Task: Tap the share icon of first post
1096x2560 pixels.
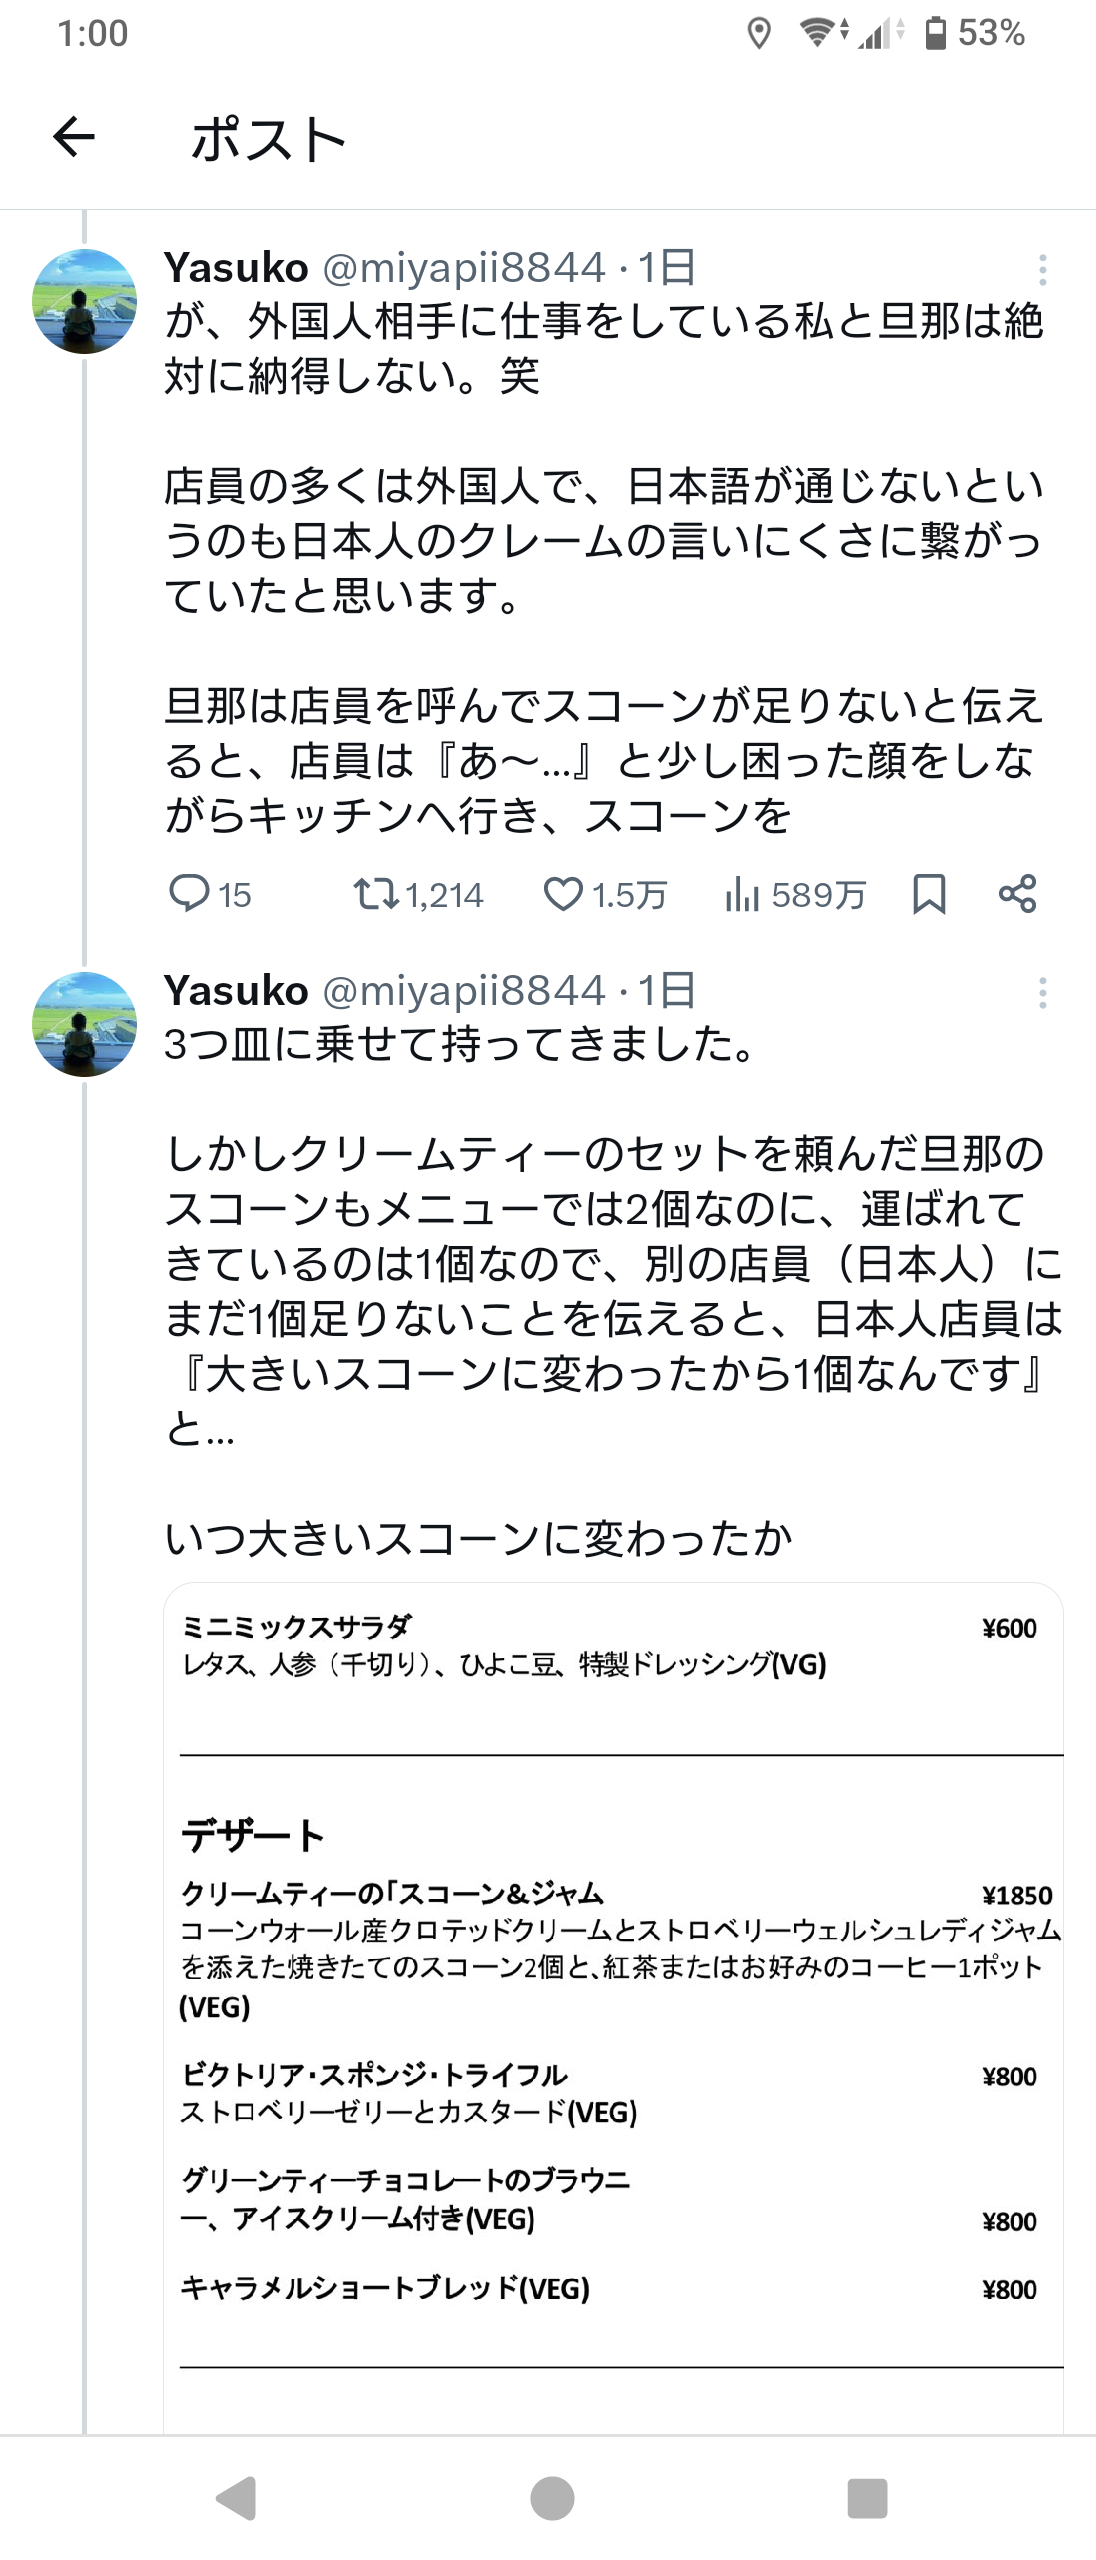Action: coord(1018,893)
